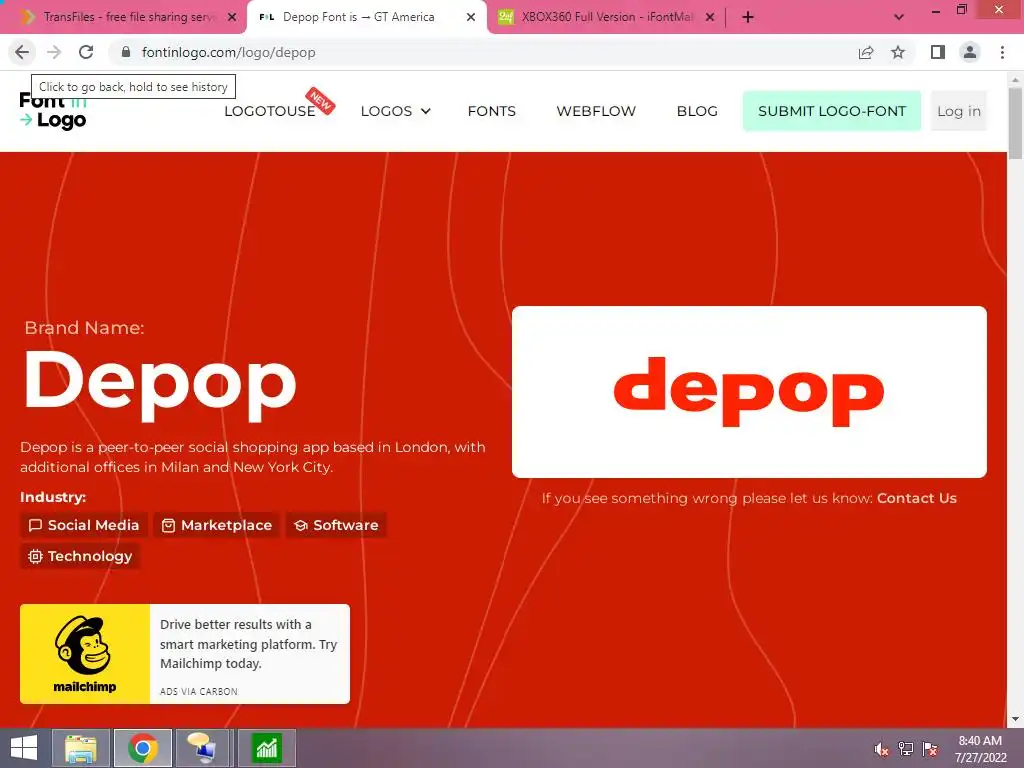Screen dimensions: 1024x768
Task: Click the SUBMIT LOGO-FONT button
Action: point(831,111)
